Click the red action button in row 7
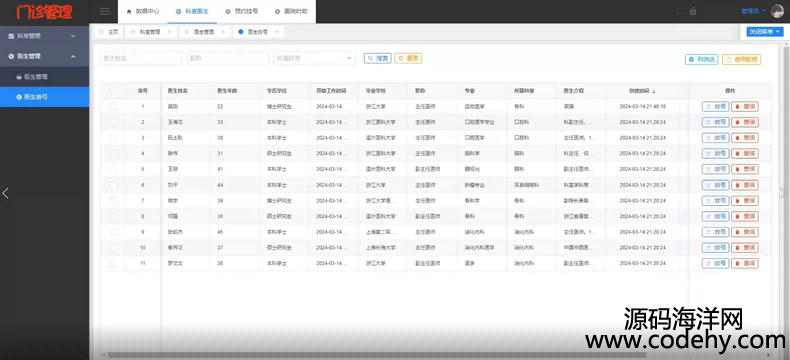 745,200
